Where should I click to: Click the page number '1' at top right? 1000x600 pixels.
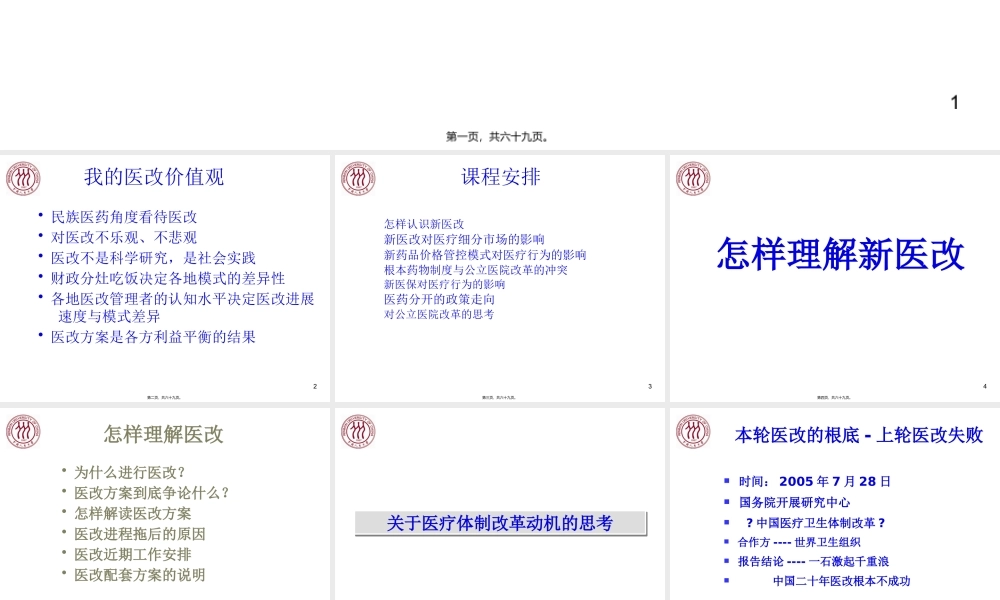coord(953,103)
